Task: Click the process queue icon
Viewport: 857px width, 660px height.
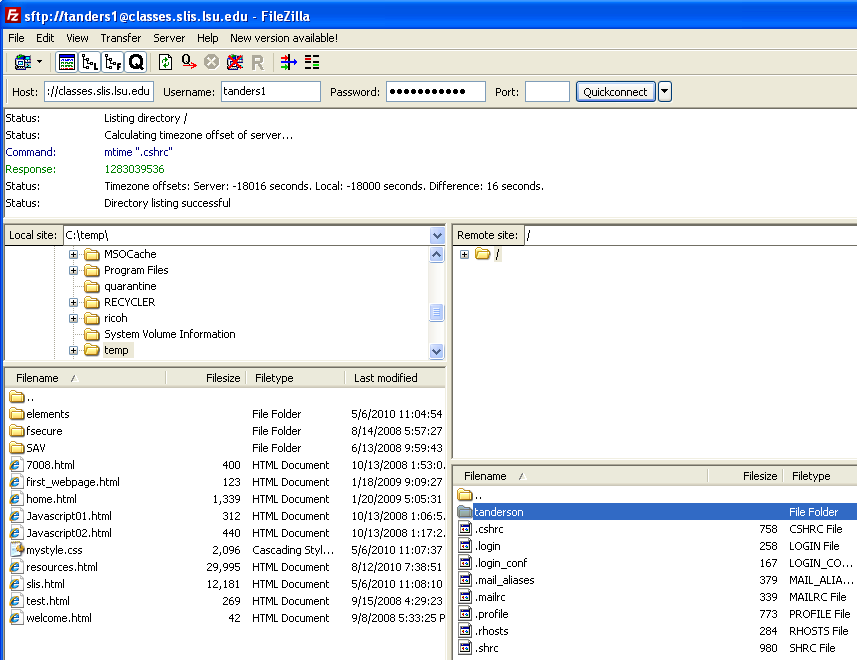Action: point(188,62)
